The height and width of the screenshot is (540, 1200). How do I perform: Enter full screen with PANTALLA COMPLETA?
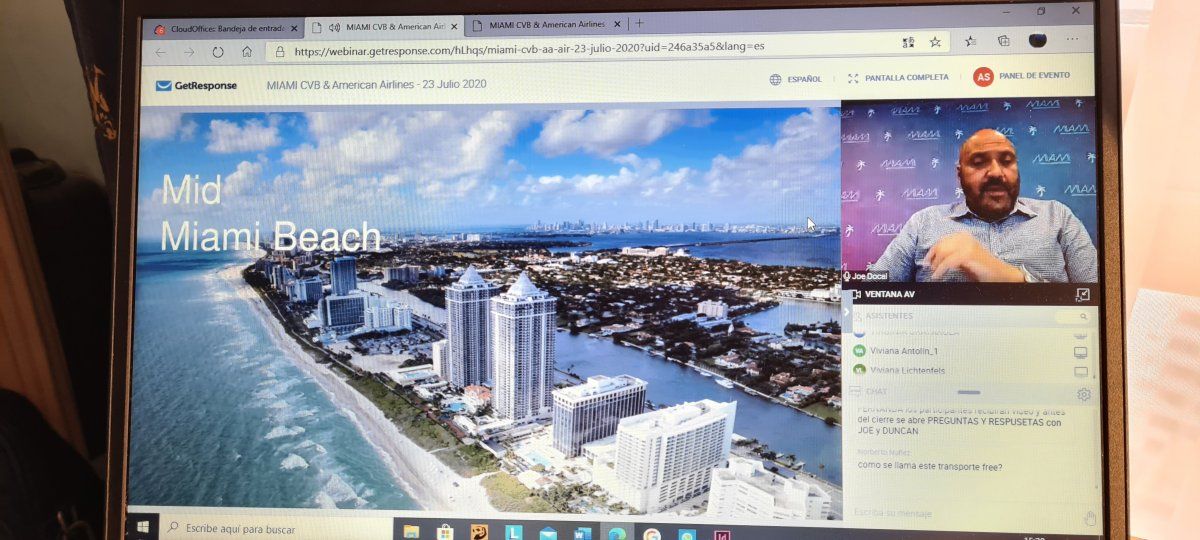pos(898,78)
